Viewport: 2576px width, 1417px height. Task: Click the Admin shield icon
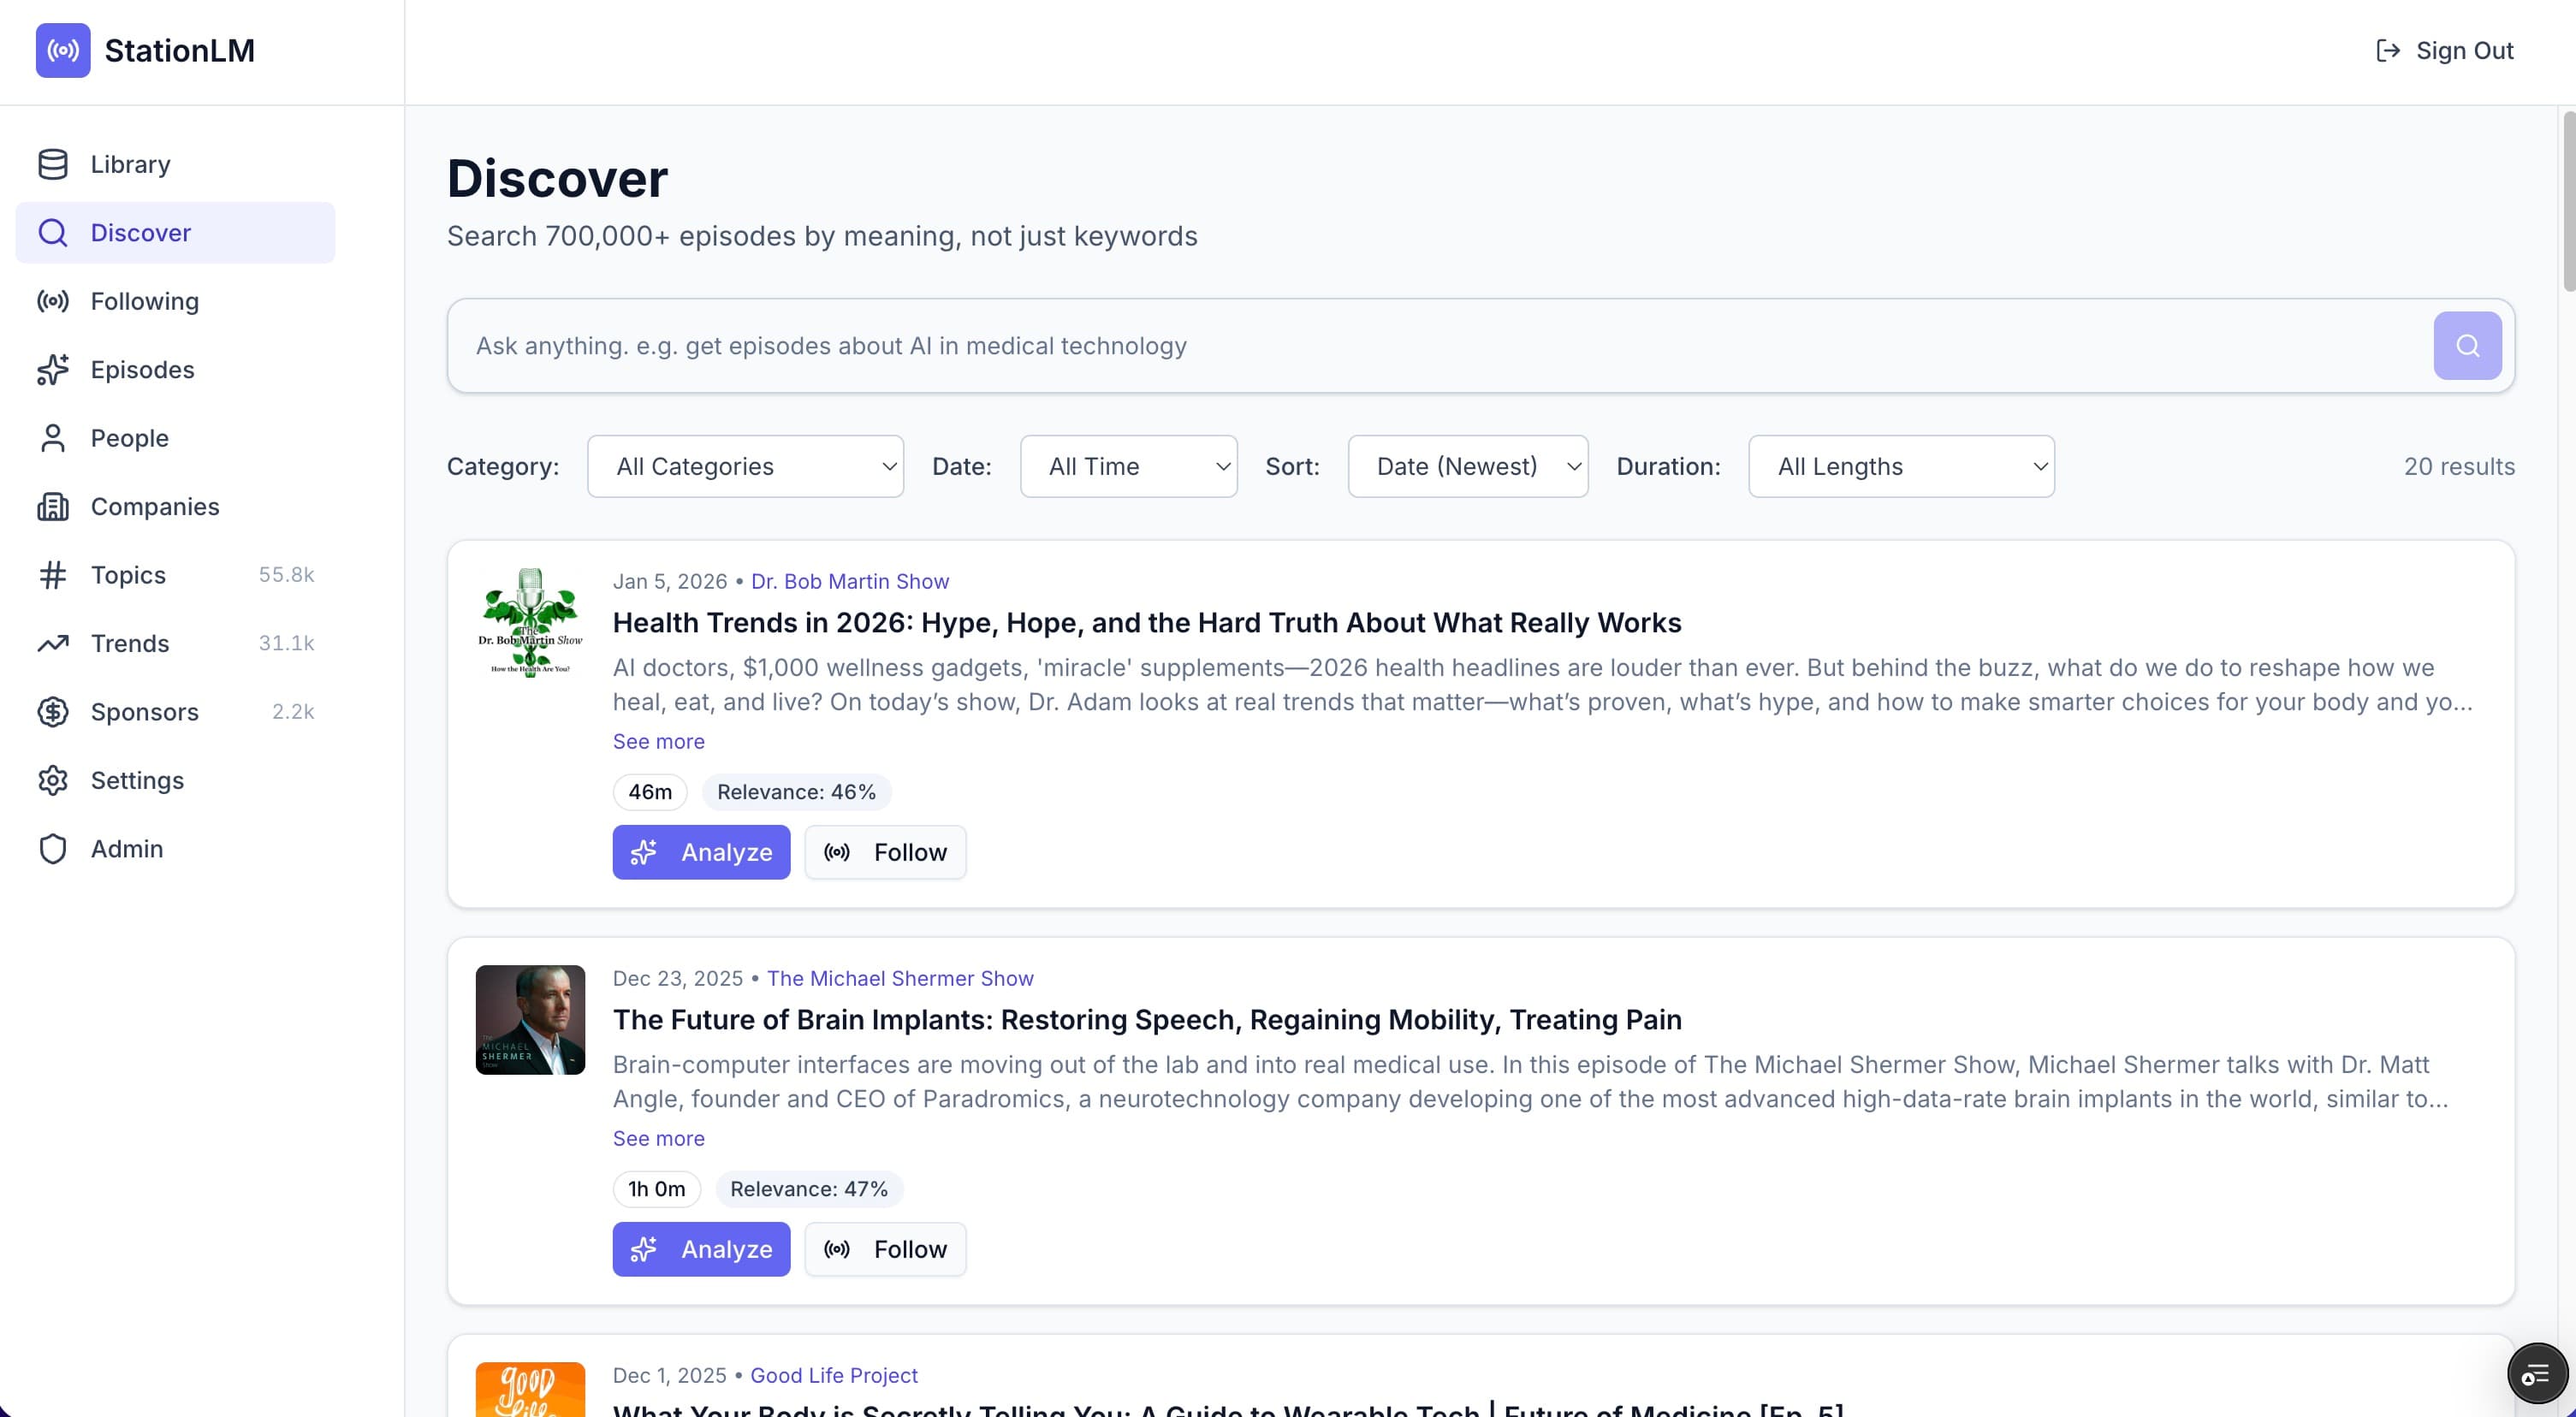pos(52,848)
